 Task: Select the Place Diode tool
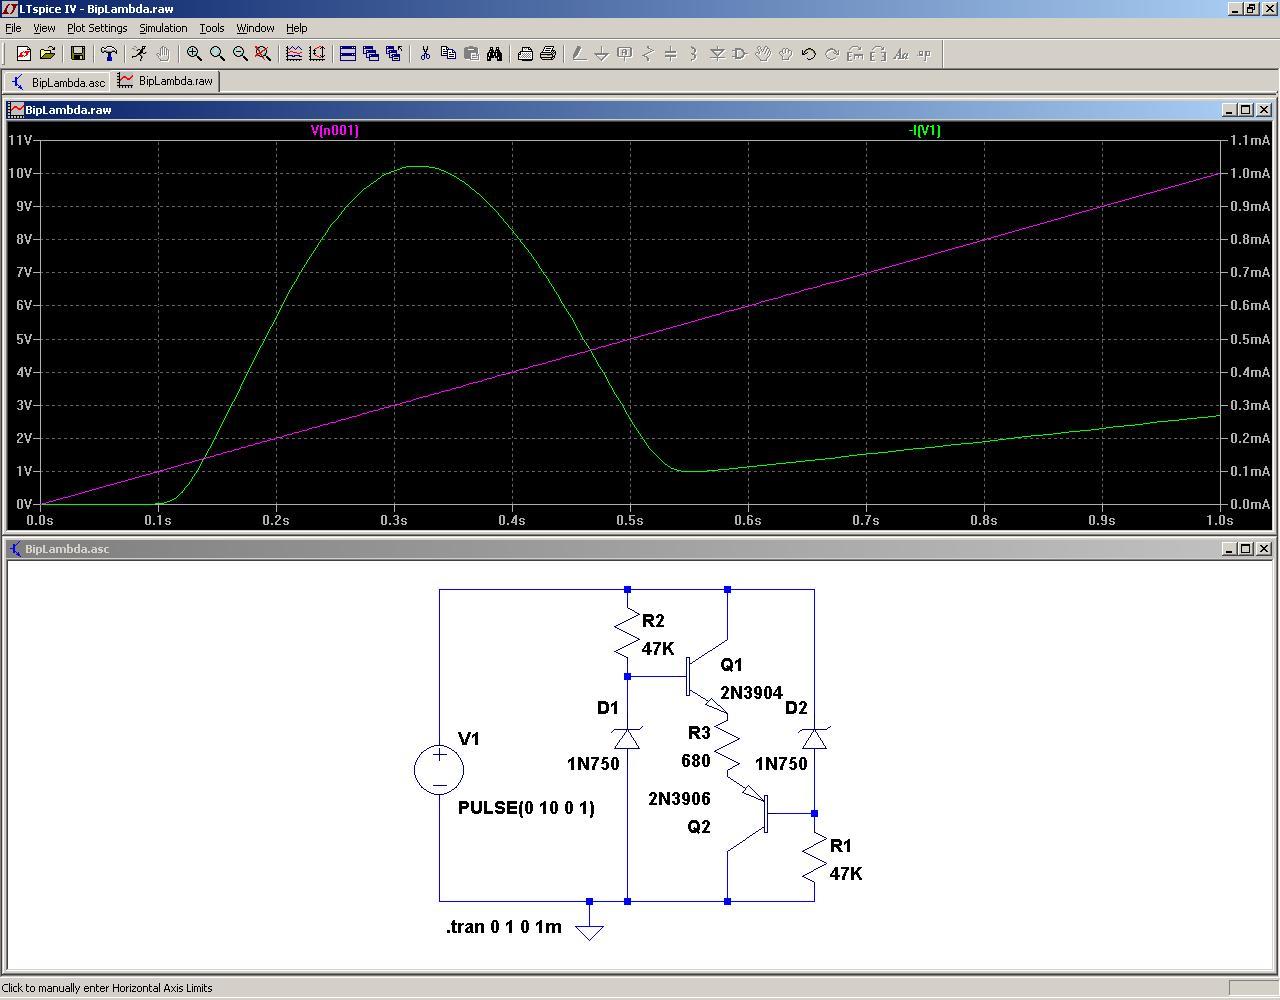717,54
